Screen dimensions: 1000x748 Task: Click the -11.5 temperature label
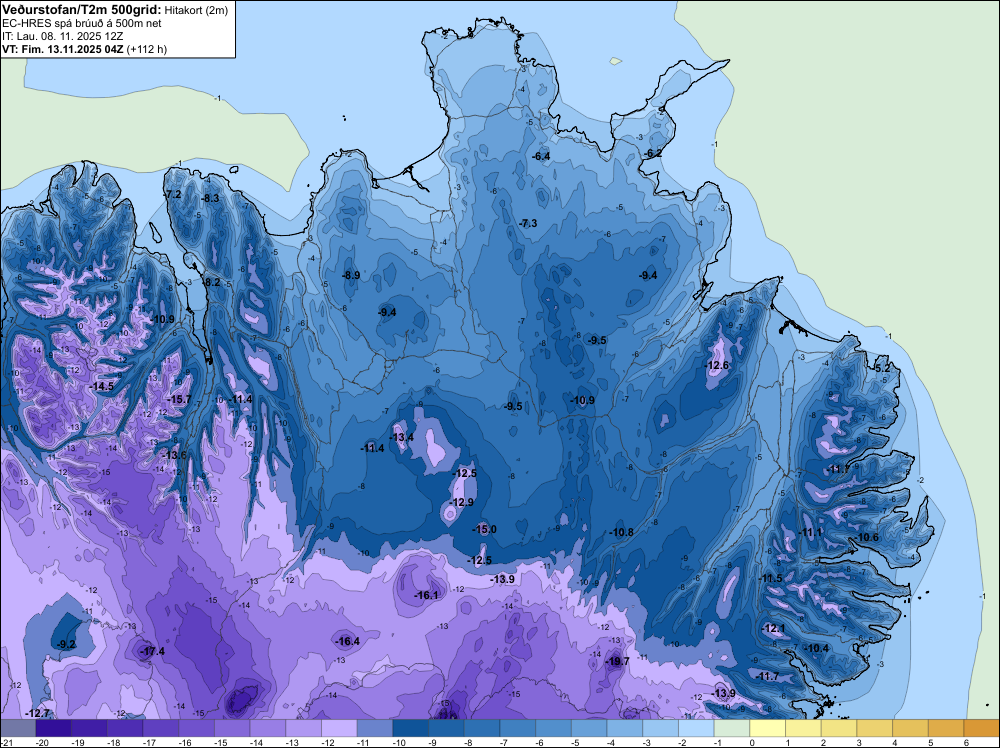tap(770, 578)
